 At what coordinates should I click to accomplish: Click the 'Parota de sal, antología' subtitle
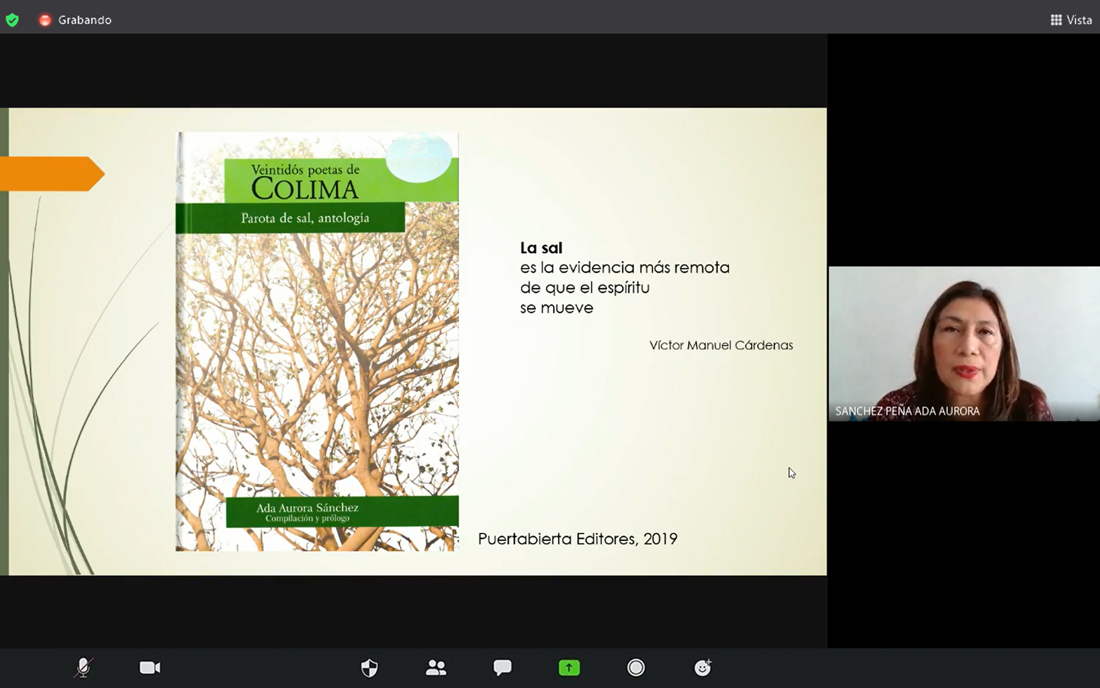[x=305, y=218]
